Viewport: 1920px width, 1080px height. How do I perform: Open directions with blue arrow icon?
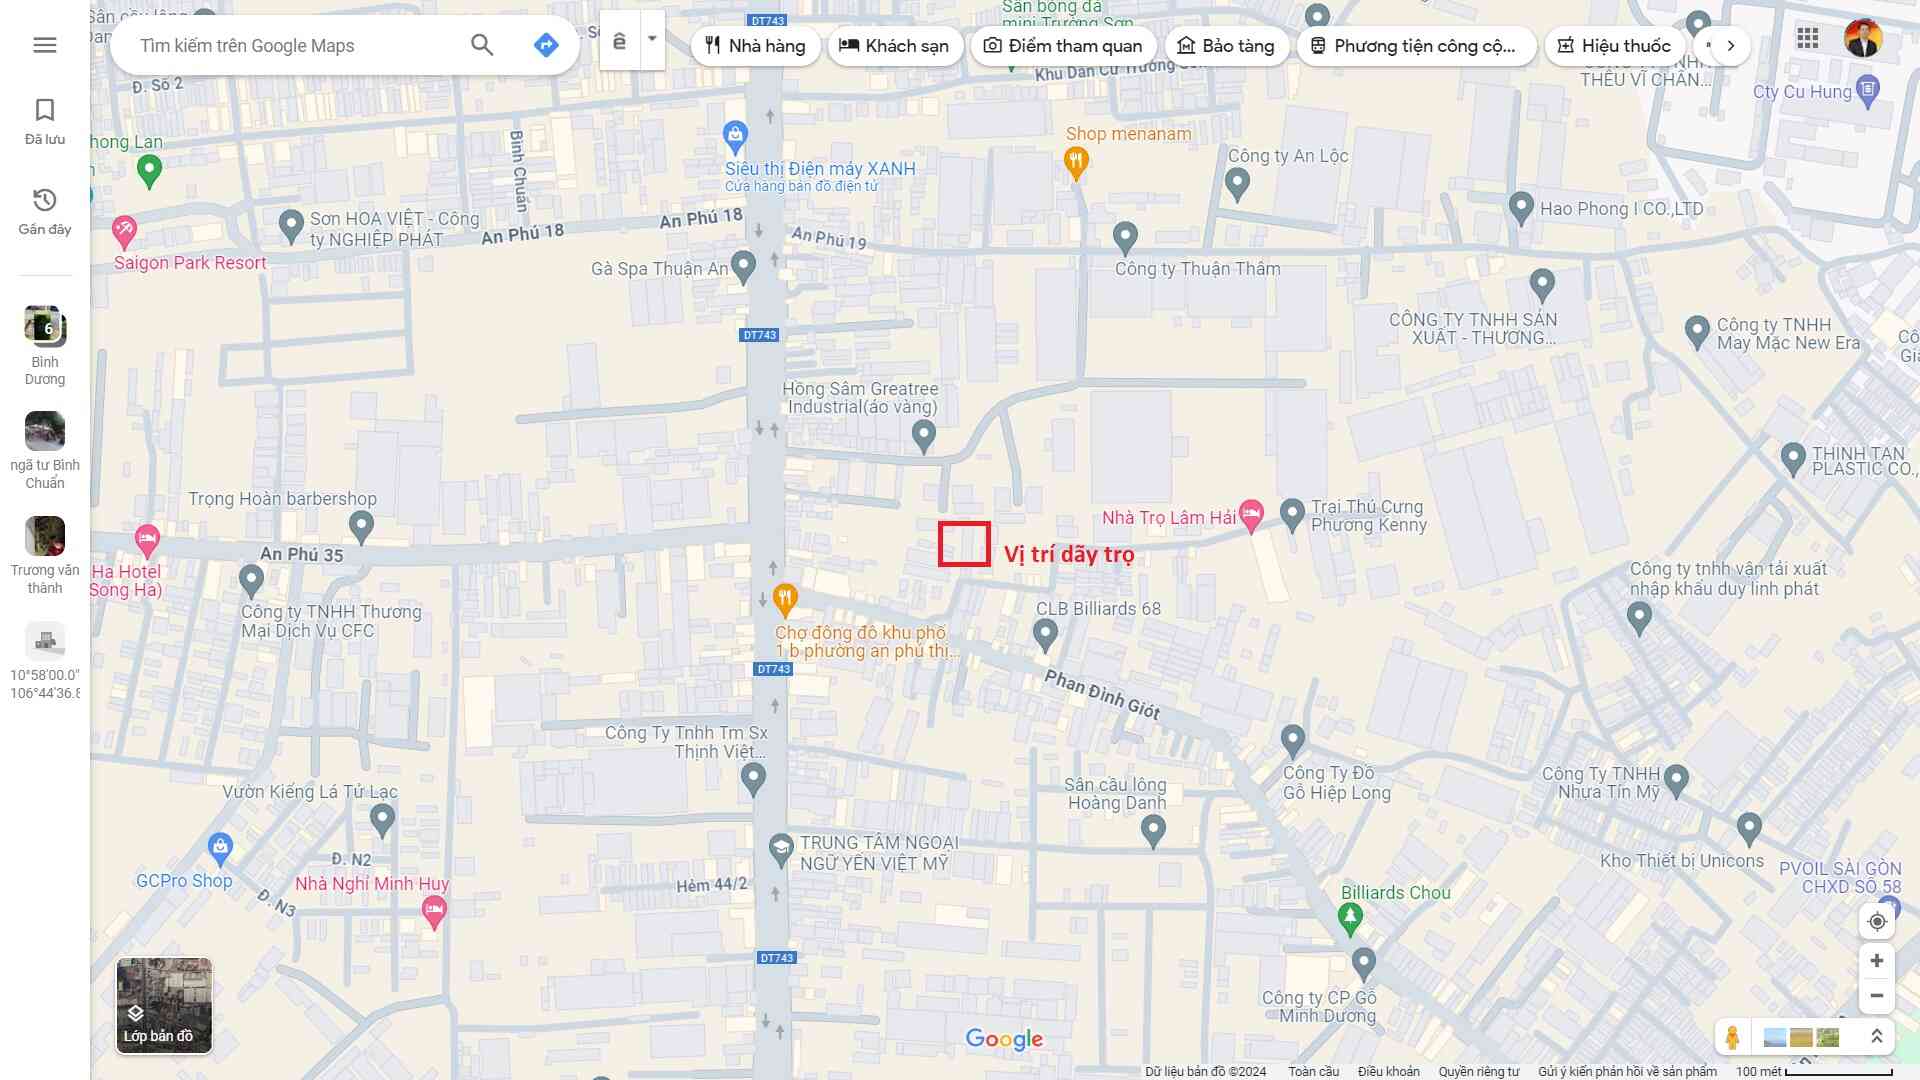tap(545, 45)
